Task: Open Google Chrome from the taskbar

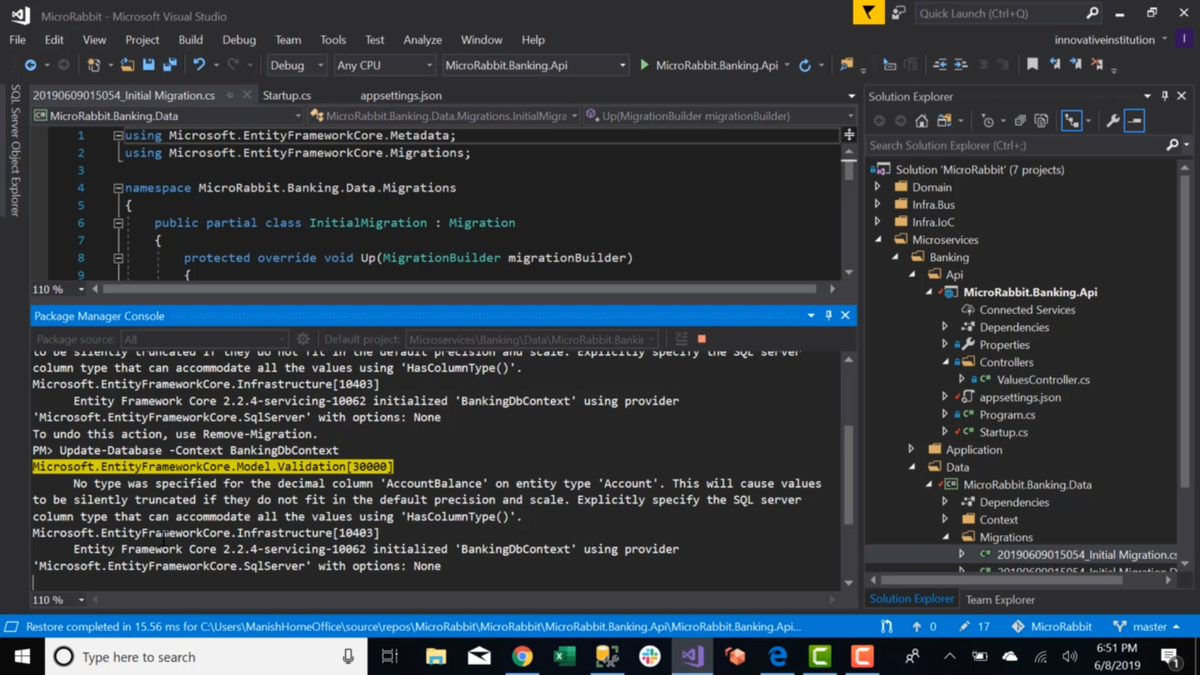Action: click(x=522, y=656)
